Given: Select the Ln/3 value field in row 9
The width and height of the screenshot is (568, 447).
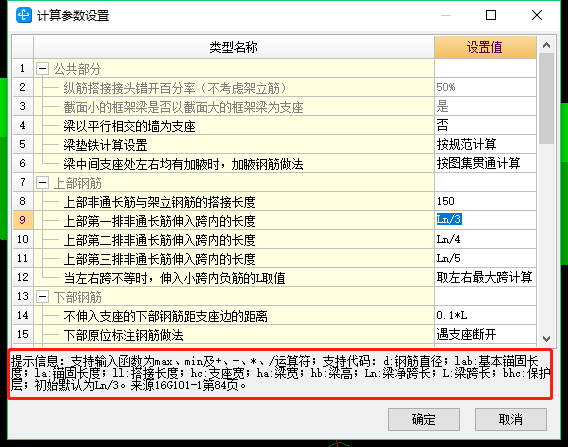Looking at the screenshot, I should tap(485, 220).
